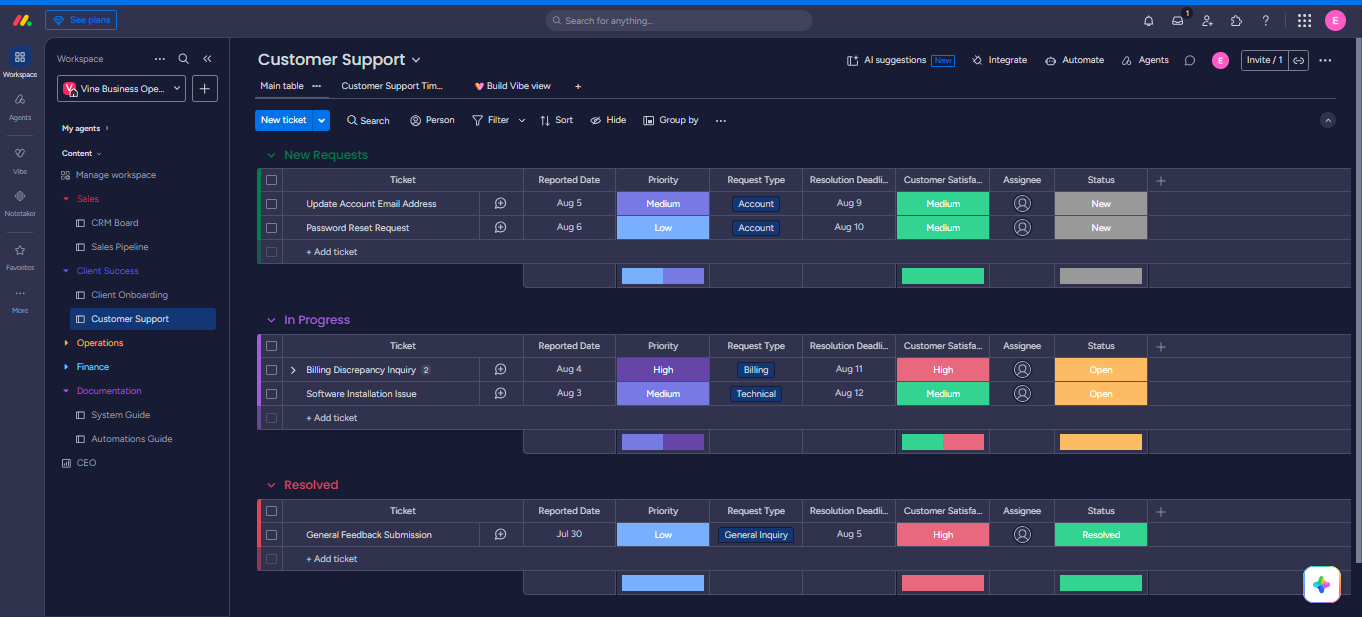The width and height of the screenshot is (1362, 617).
Task: Click the Invite / 1 button
Action: [x=1264, y=60]
